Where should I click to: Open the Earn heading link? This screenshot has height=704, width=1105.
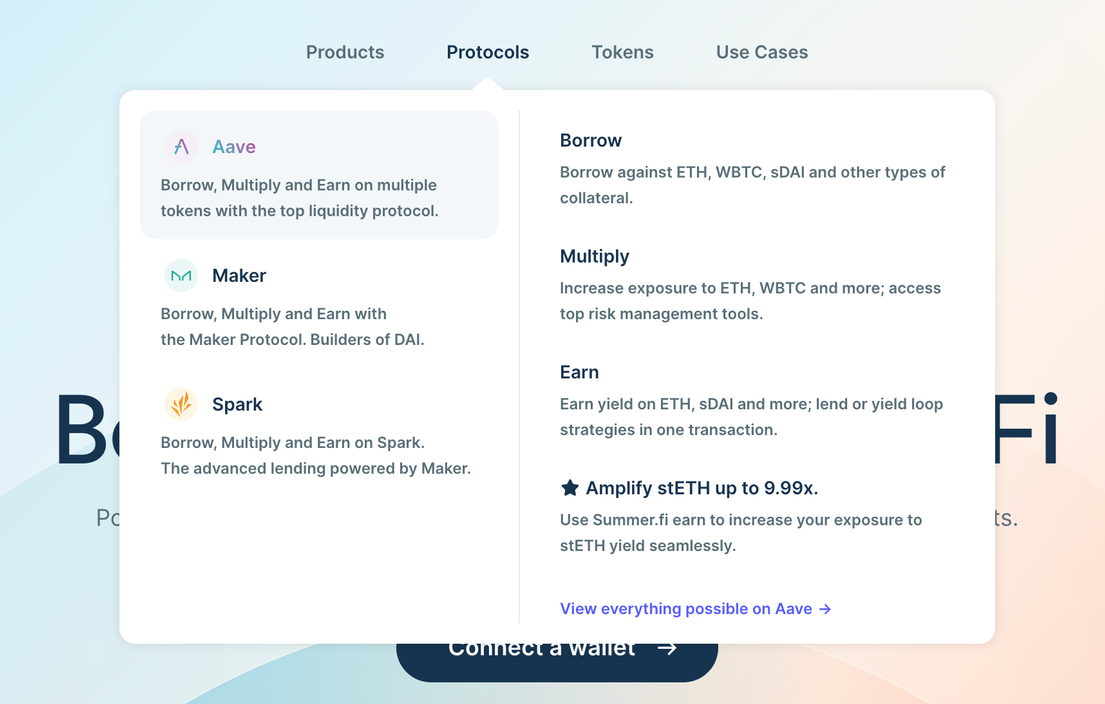point(579,372)
